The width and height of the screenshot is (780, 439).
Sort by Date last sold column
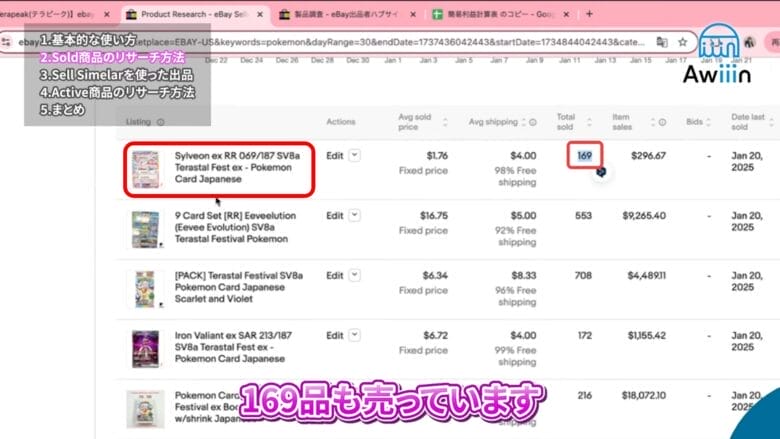pyautogui.click(x=772, y=122)
